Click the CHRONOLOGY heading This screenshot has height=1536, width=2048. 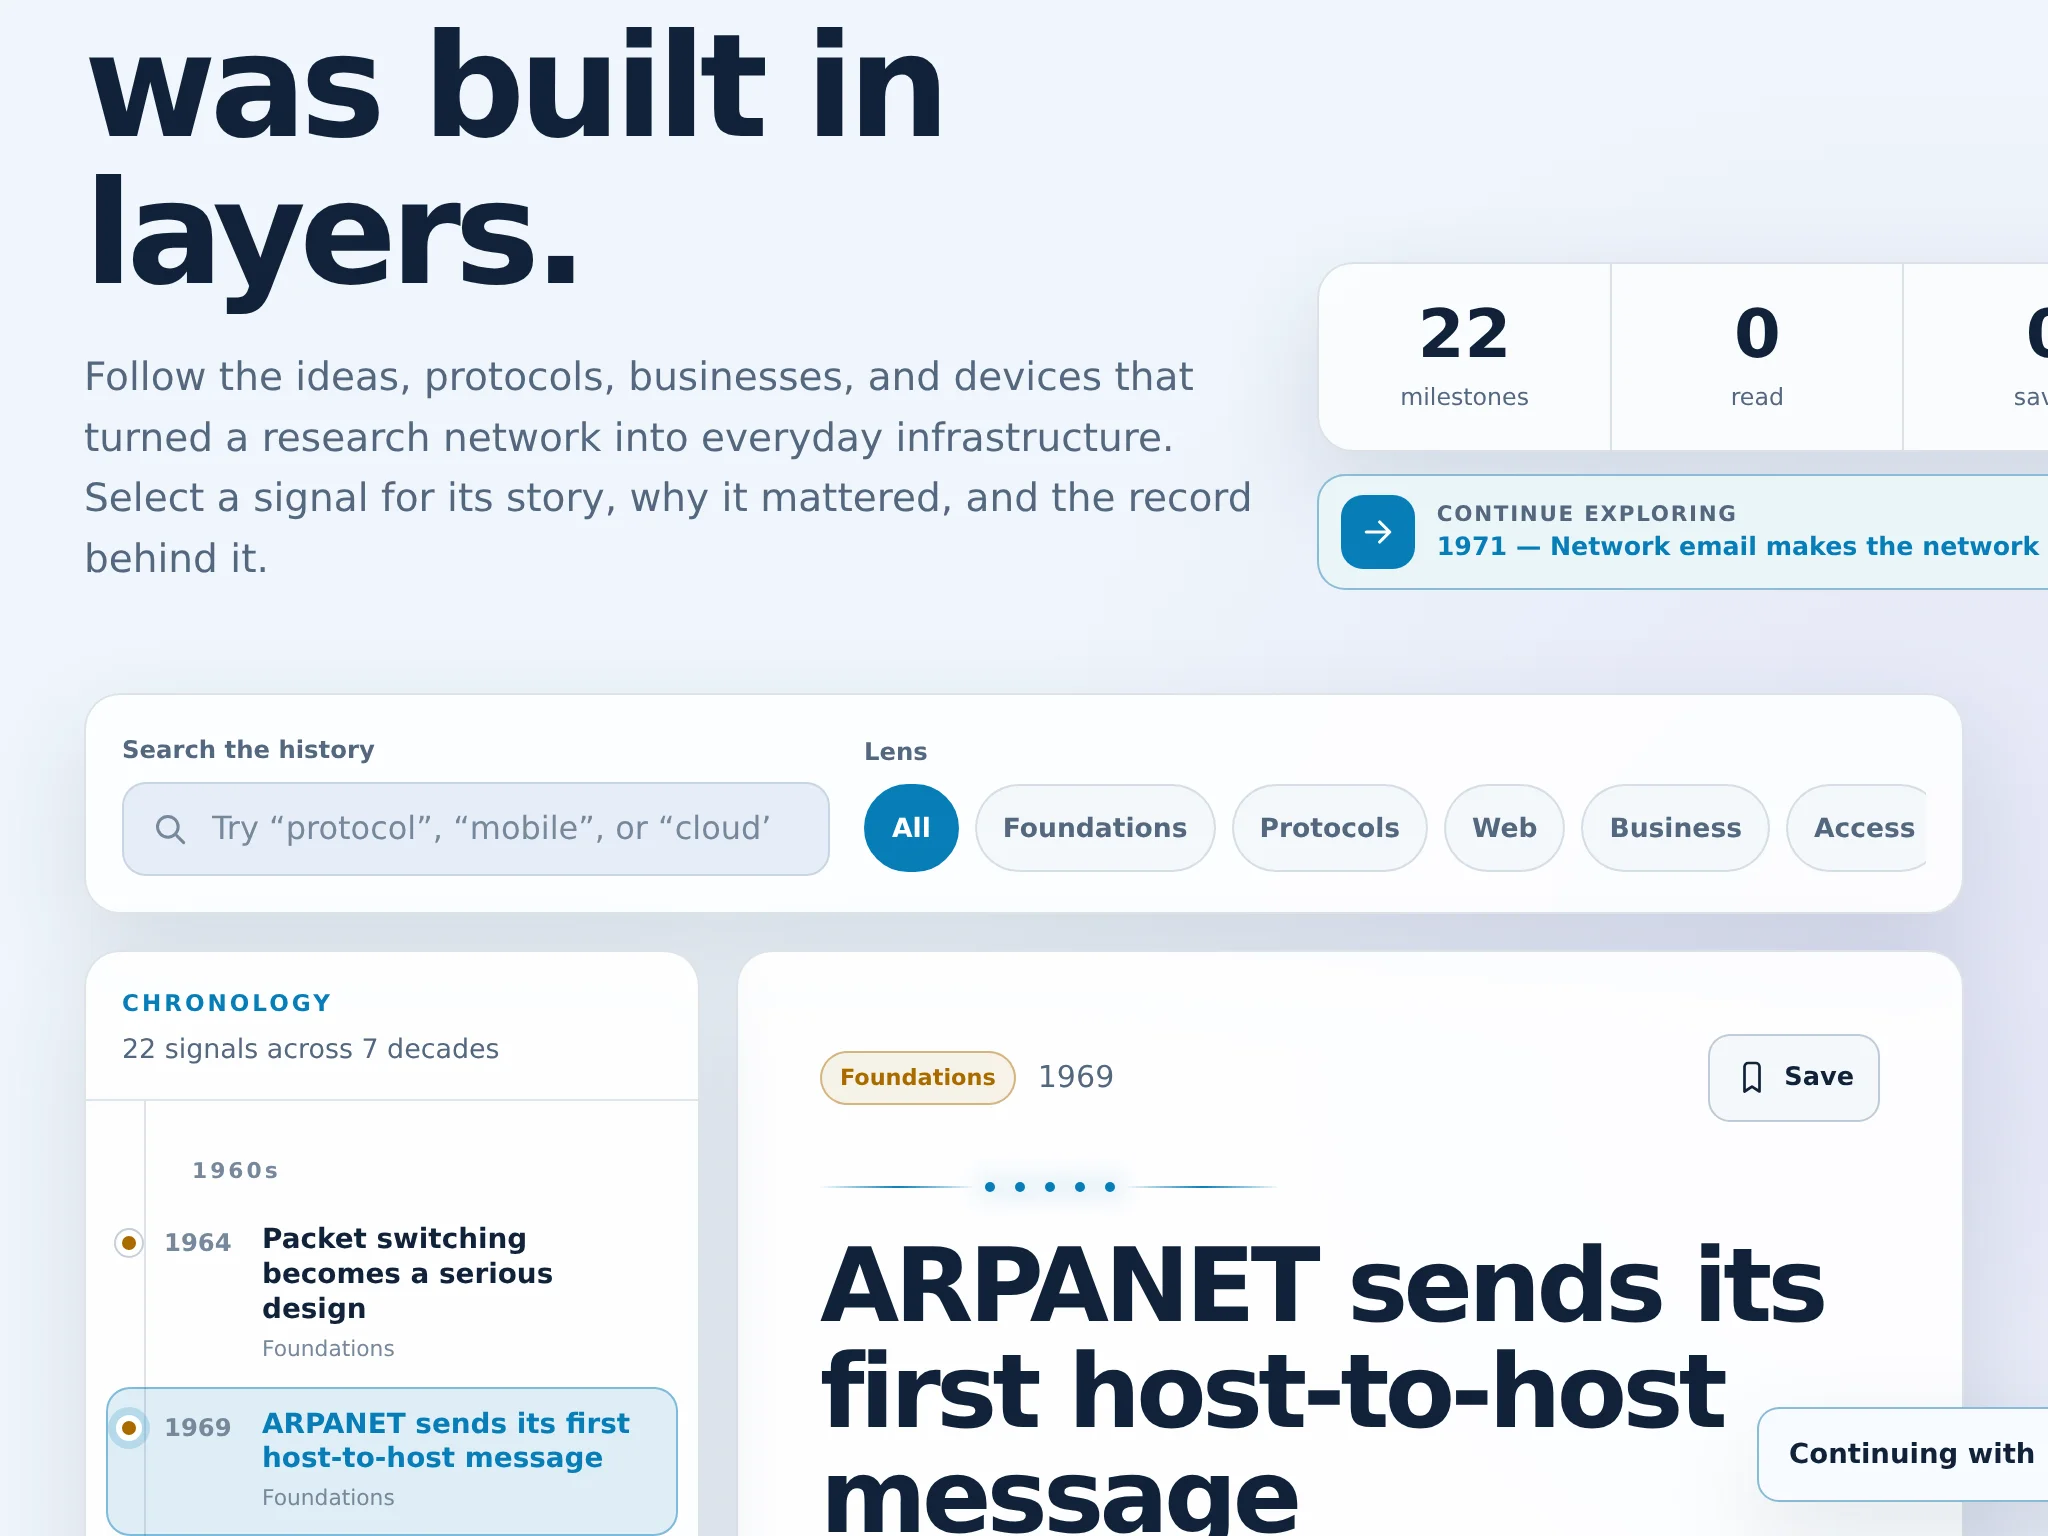click(x=227, y=1003)
